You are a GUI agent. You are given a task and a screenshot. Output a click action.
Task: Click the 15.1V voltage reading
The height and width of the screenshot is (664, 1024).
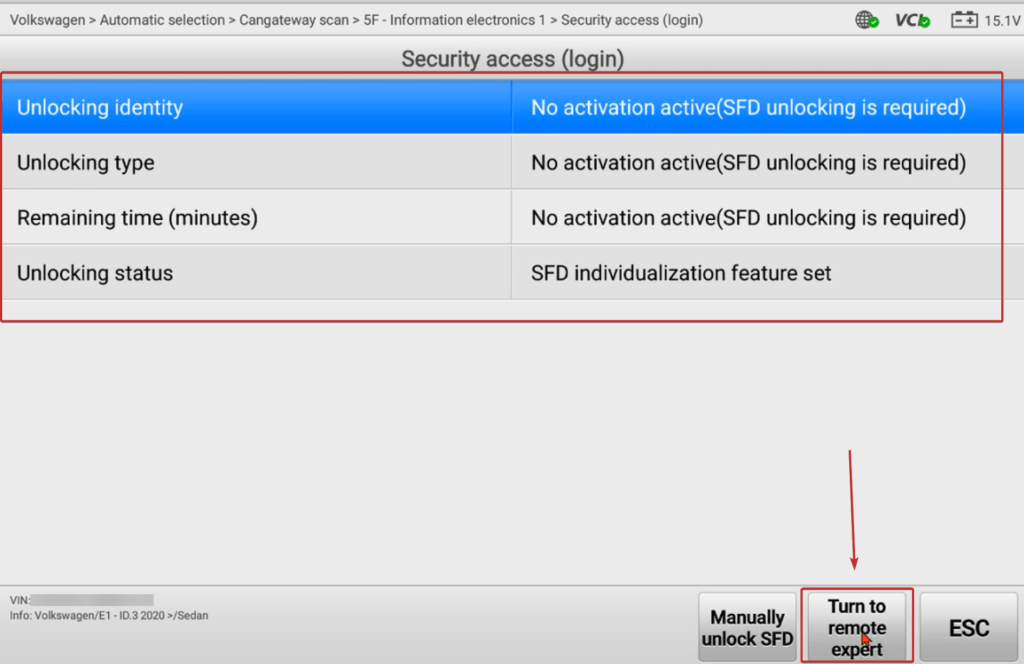(x=1002, y=21)
